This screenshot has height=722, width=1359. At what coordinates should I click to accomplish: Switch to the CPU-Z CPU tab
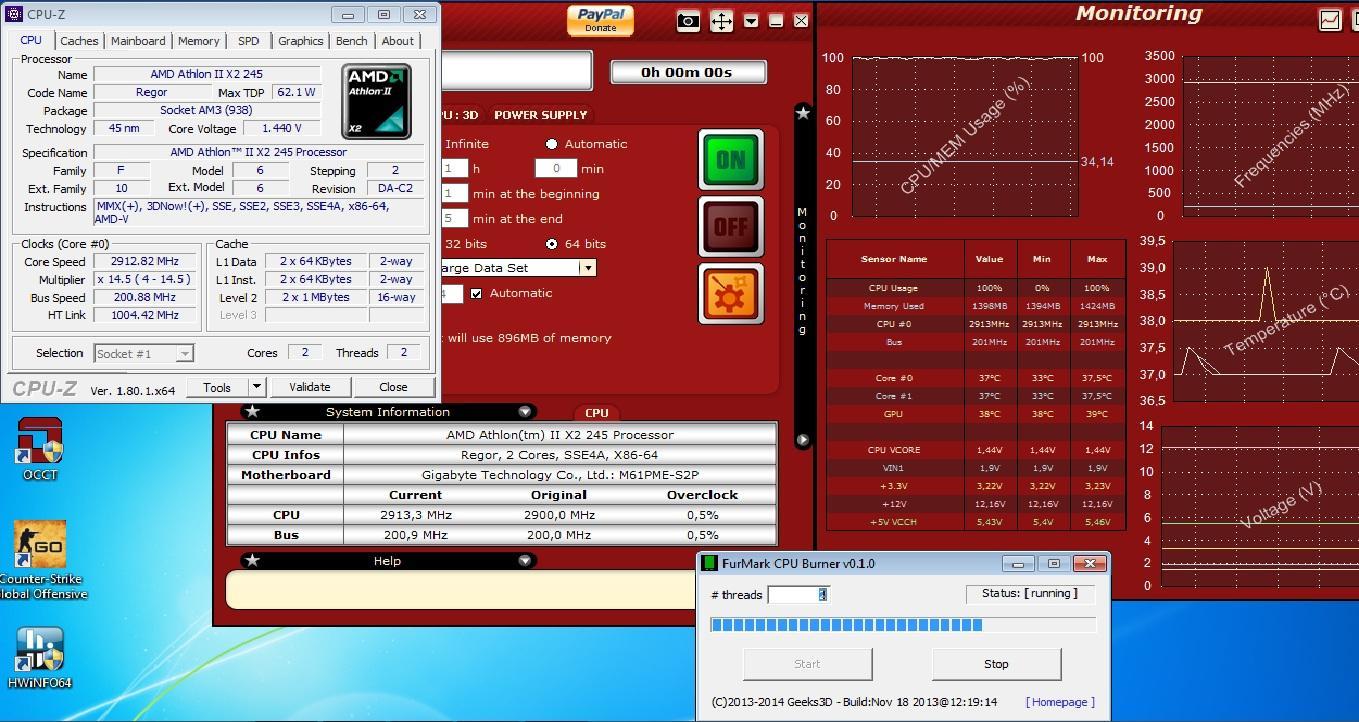pos(31,41)
